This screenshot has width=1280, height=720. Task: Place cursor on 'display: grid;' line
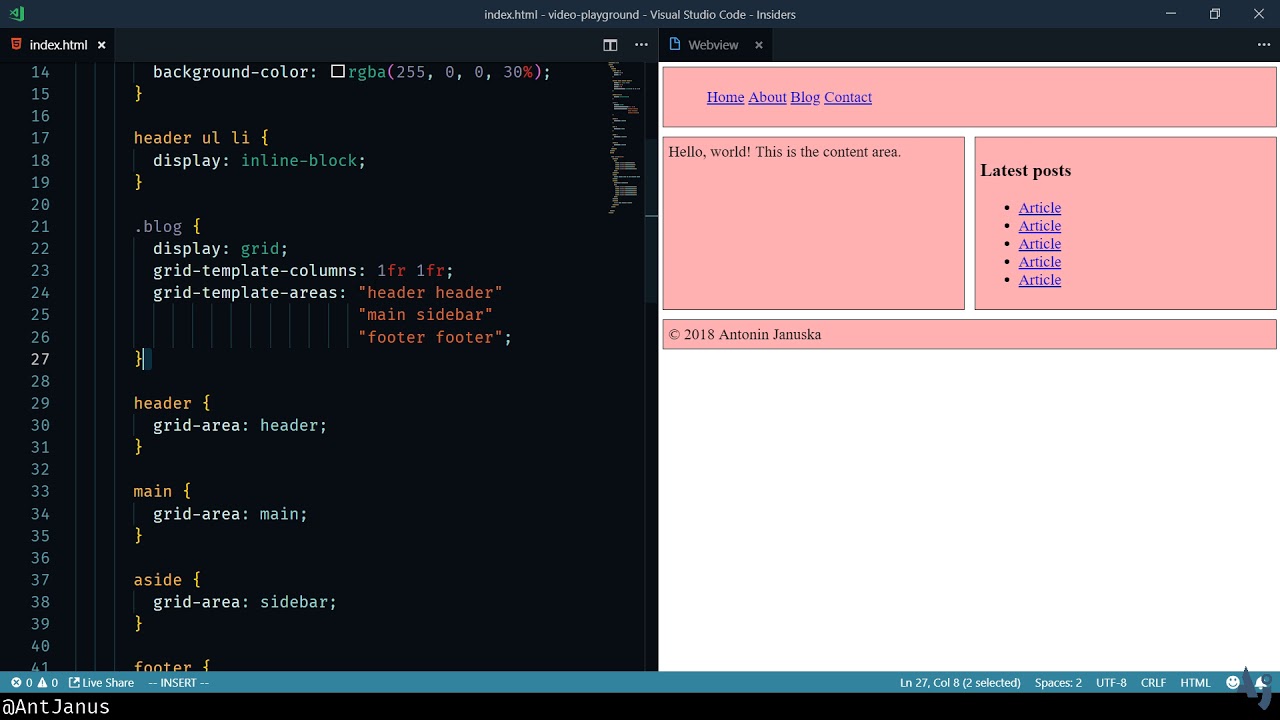[220, 249]
